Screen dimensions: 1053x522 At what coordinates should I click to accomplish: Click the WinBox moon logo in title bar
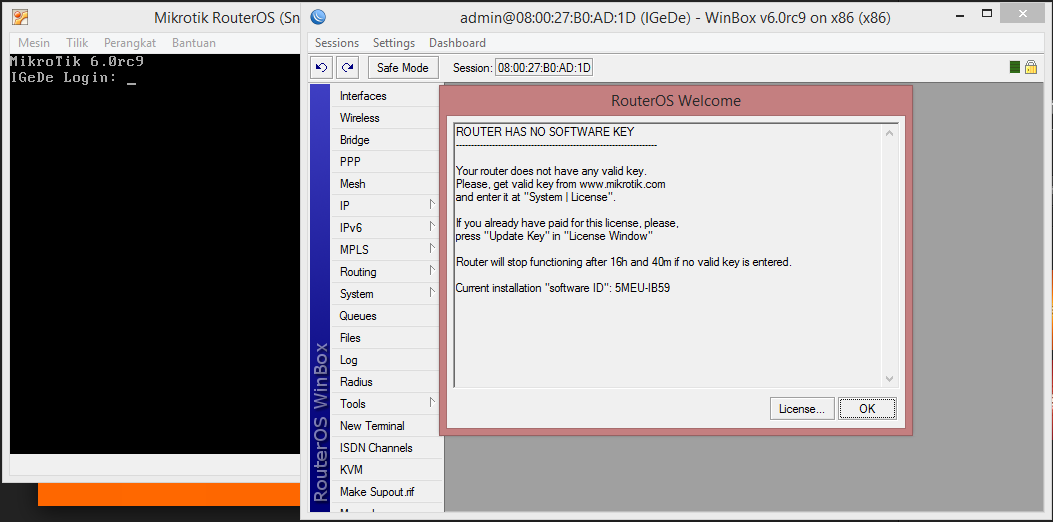(318, 18)
